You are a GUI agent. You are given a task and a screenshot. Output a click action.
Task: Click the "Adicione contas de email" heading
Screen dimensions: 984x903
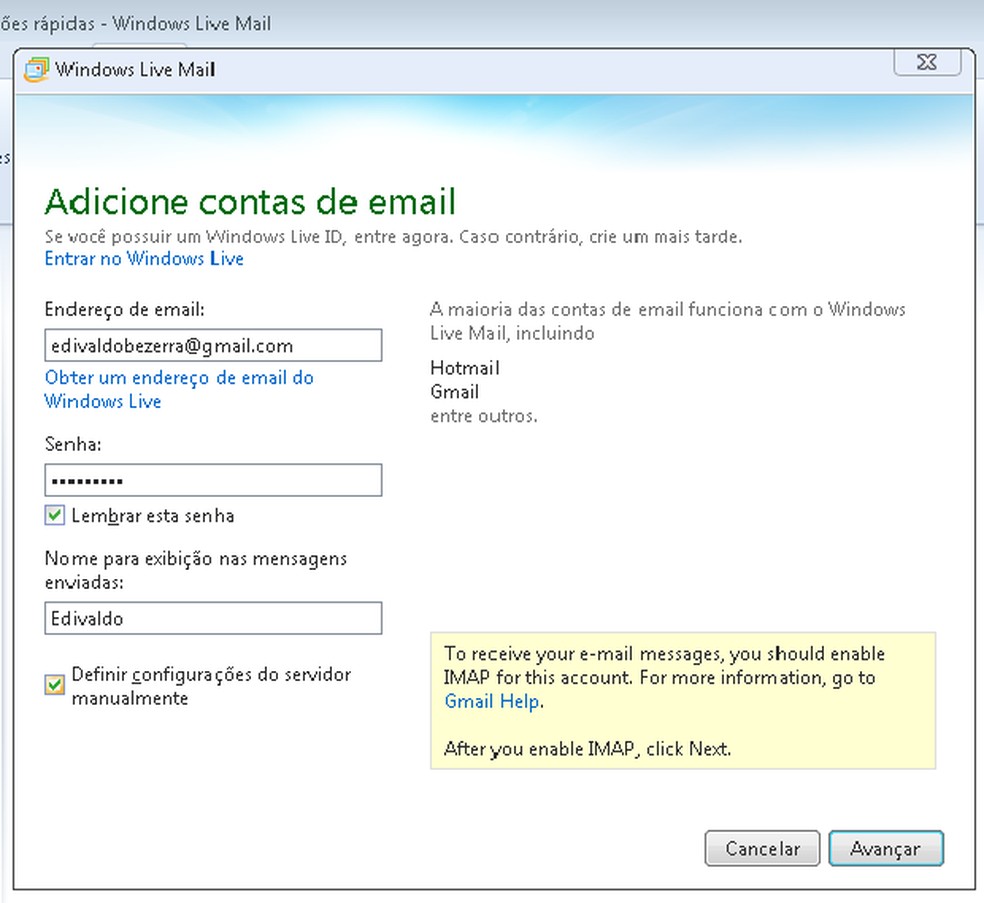(249, 201)
